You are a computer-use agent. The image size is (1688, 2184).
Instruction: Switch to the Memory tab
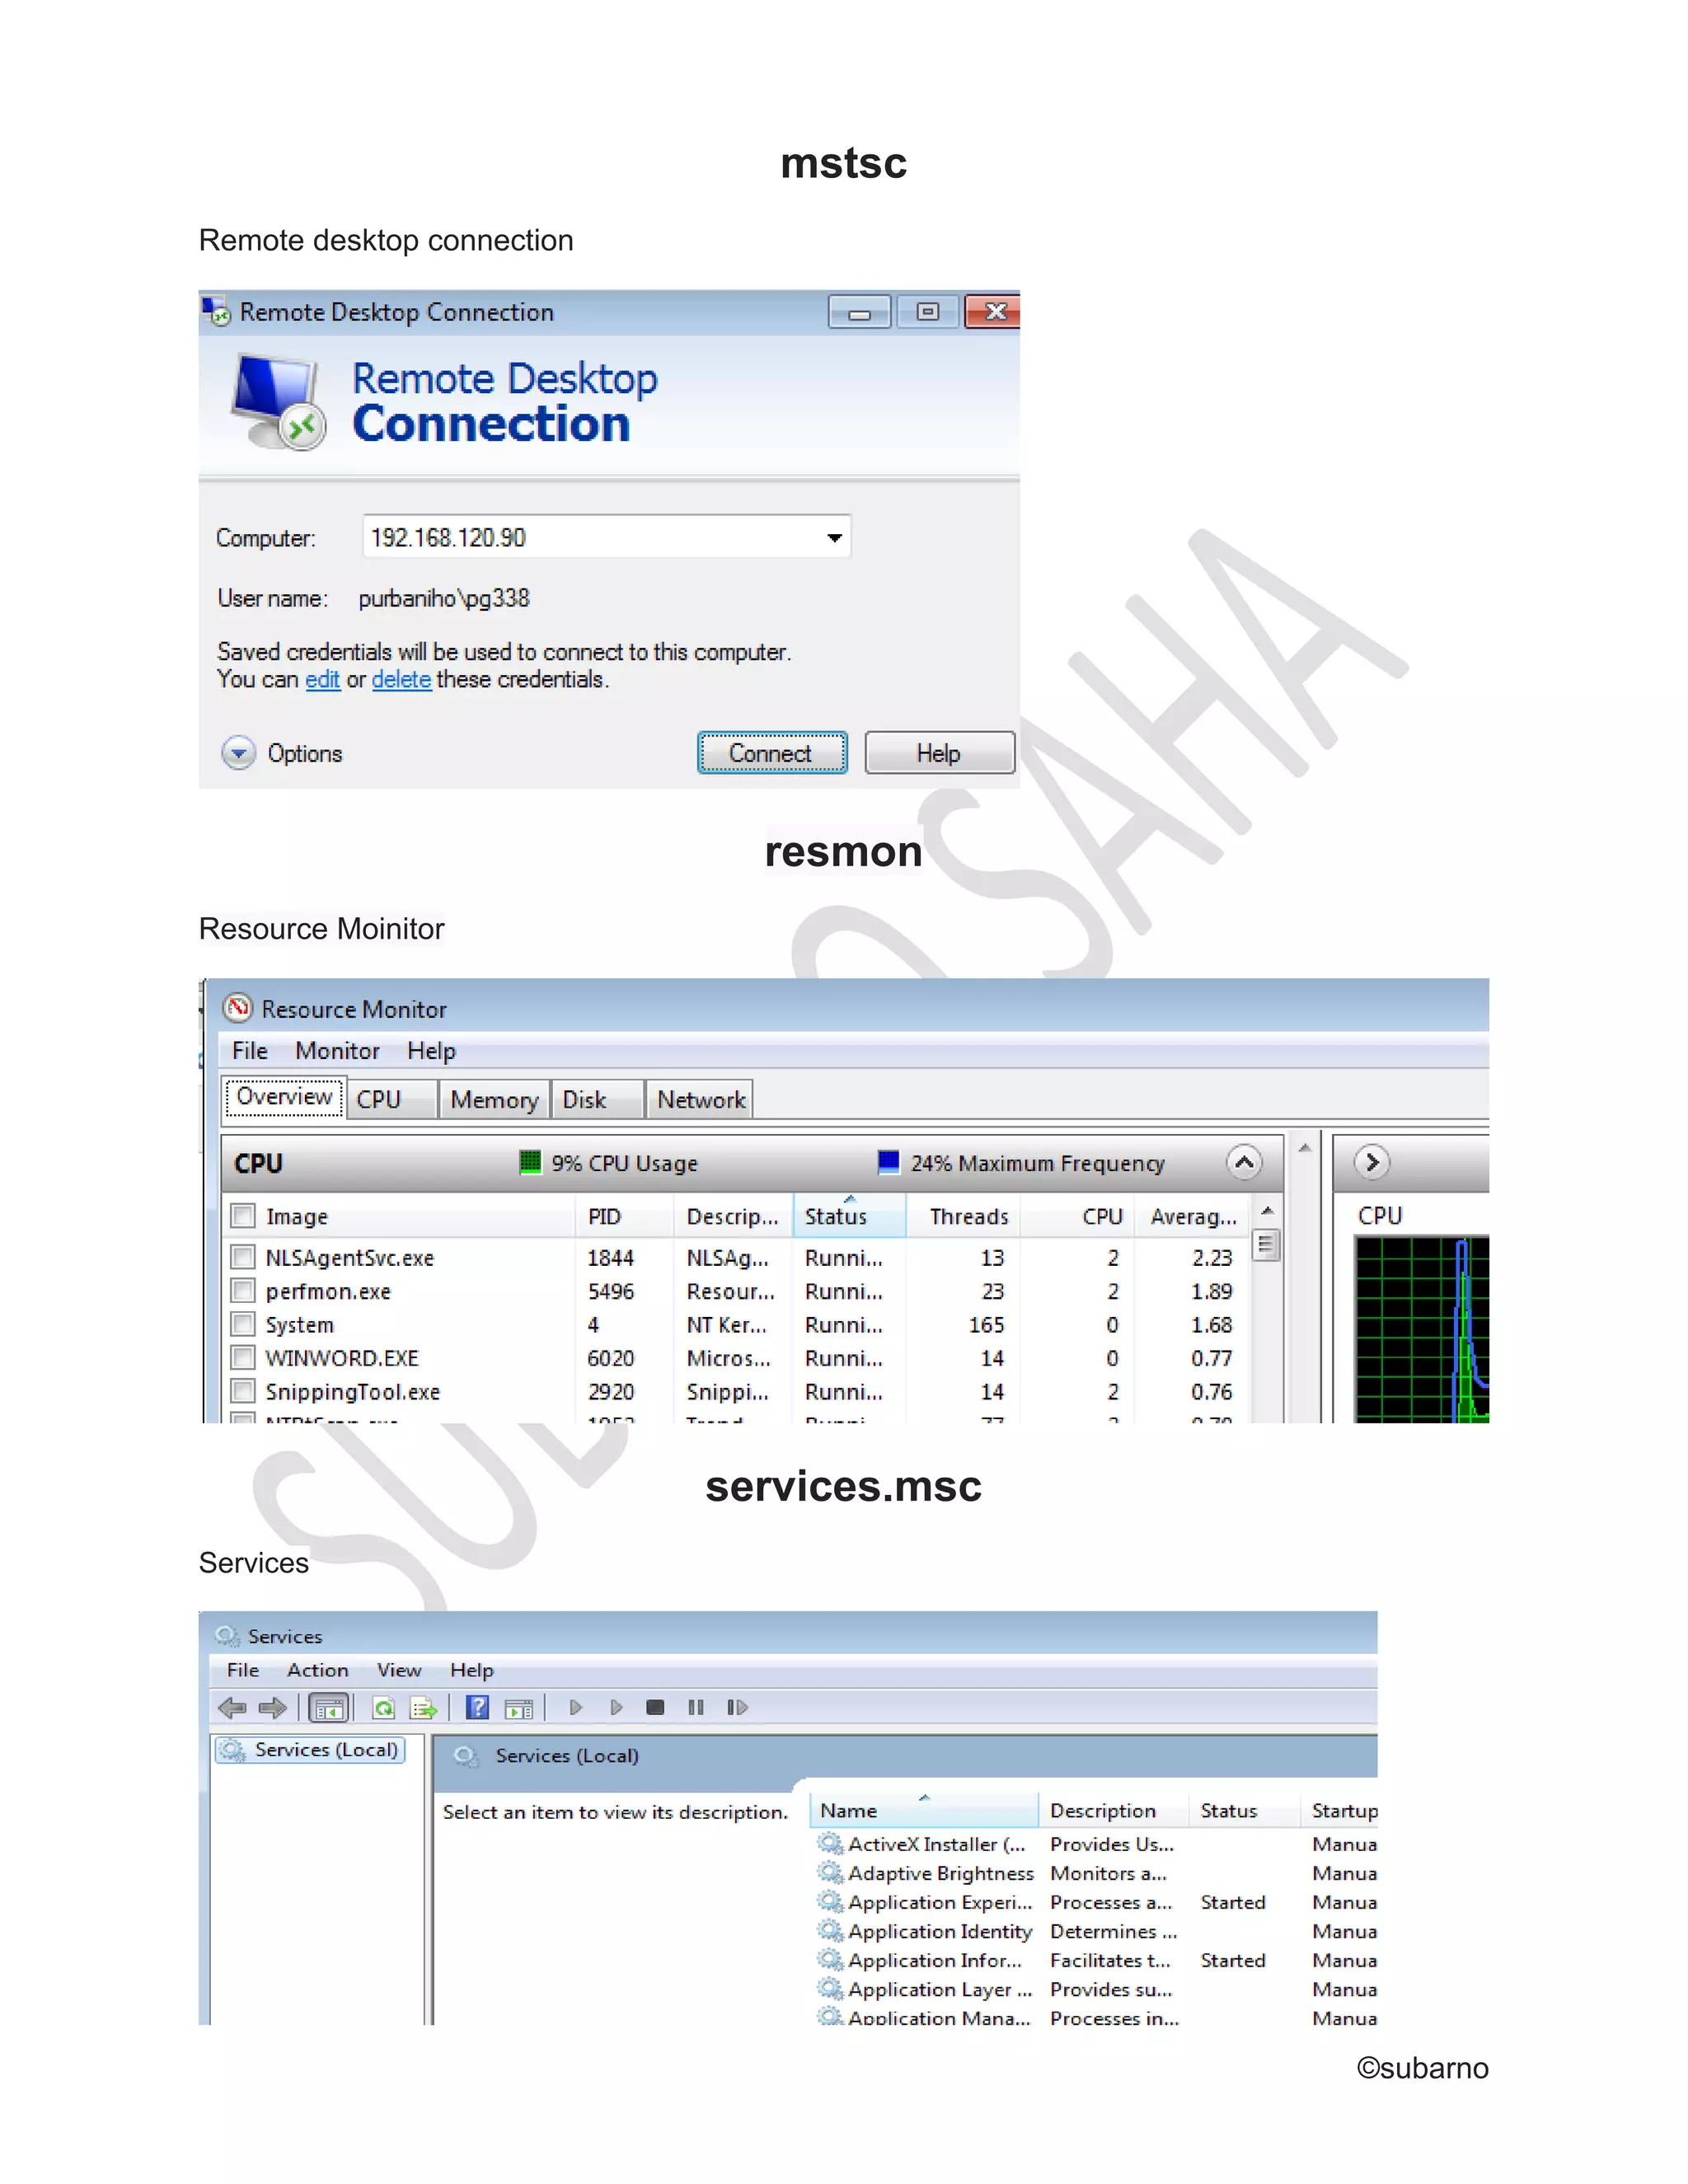tap(494, 1099)
